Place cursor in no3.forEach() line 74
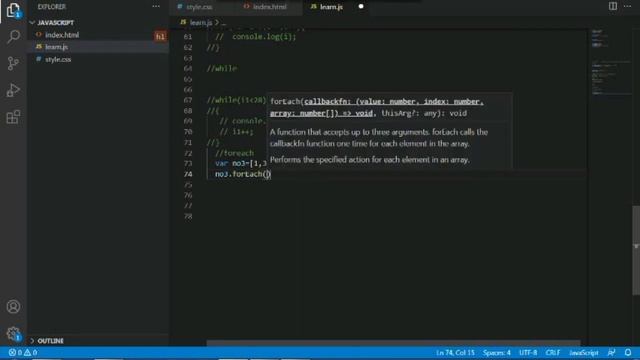The height and width of the screenshot is (360, 640). click(243, 174)
